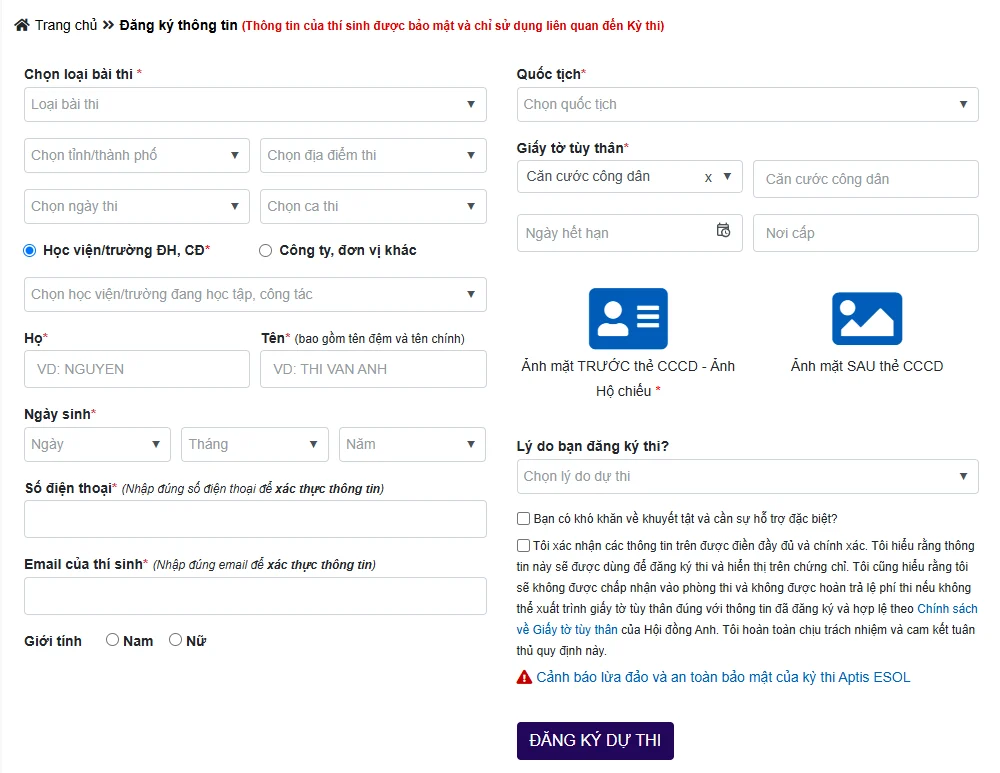The image size is (1000, 773).
Task: Expand Chọn tỉnh/thành phố dropdown
Action: coord(136,155)
